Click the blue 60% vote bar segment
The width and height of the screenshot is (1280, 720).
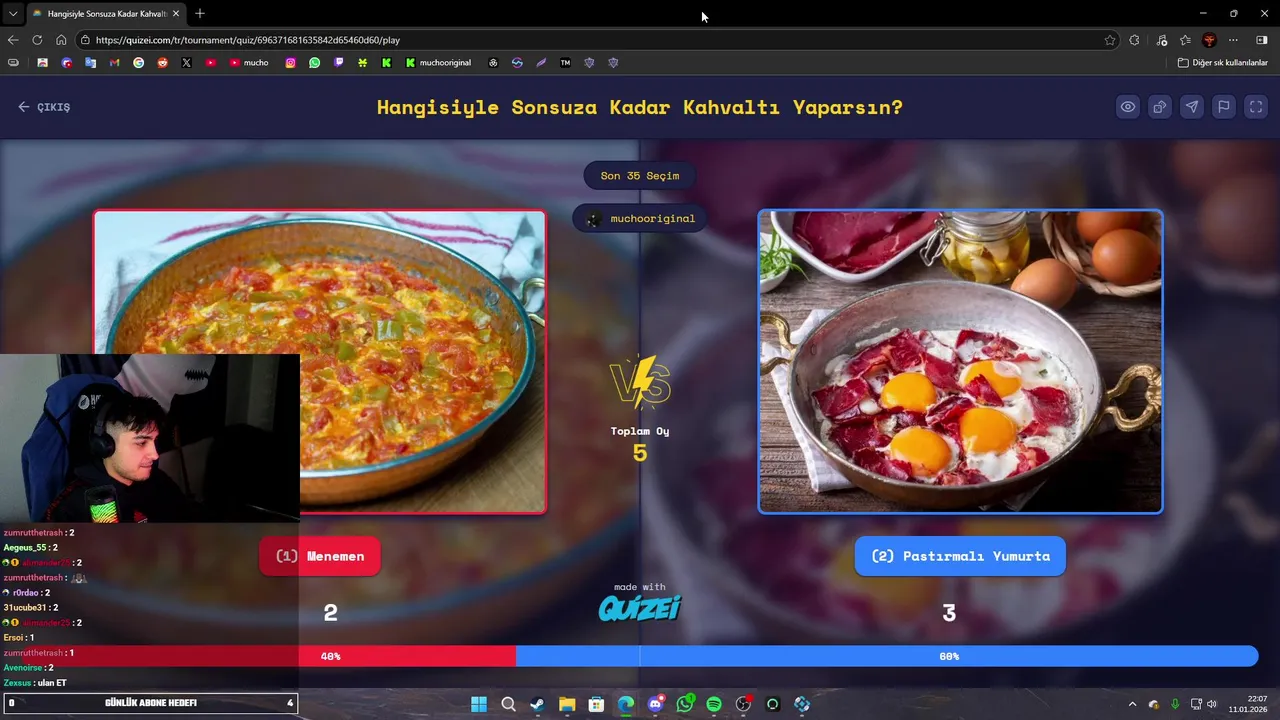click(887, 656)
